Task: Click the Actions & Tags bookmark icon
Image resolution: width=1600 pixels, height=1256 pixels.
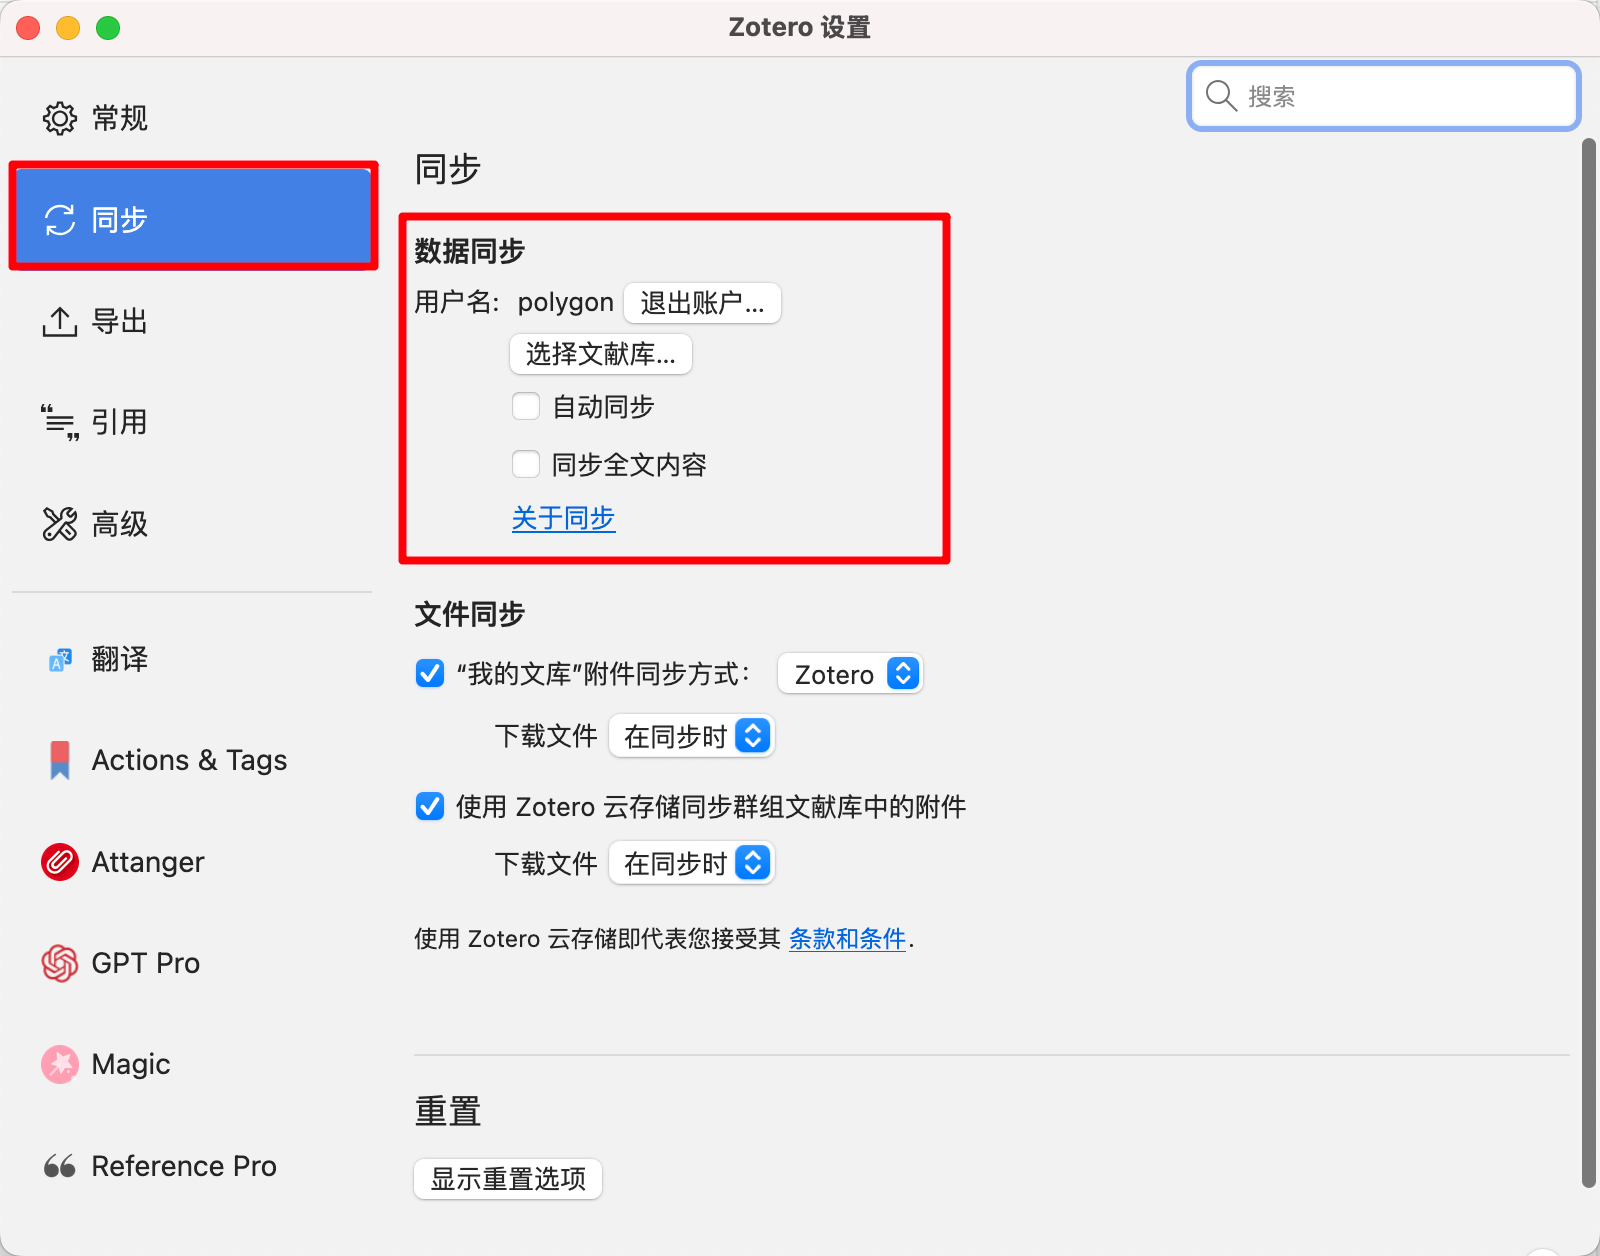Action: click(x=60, y=760)
